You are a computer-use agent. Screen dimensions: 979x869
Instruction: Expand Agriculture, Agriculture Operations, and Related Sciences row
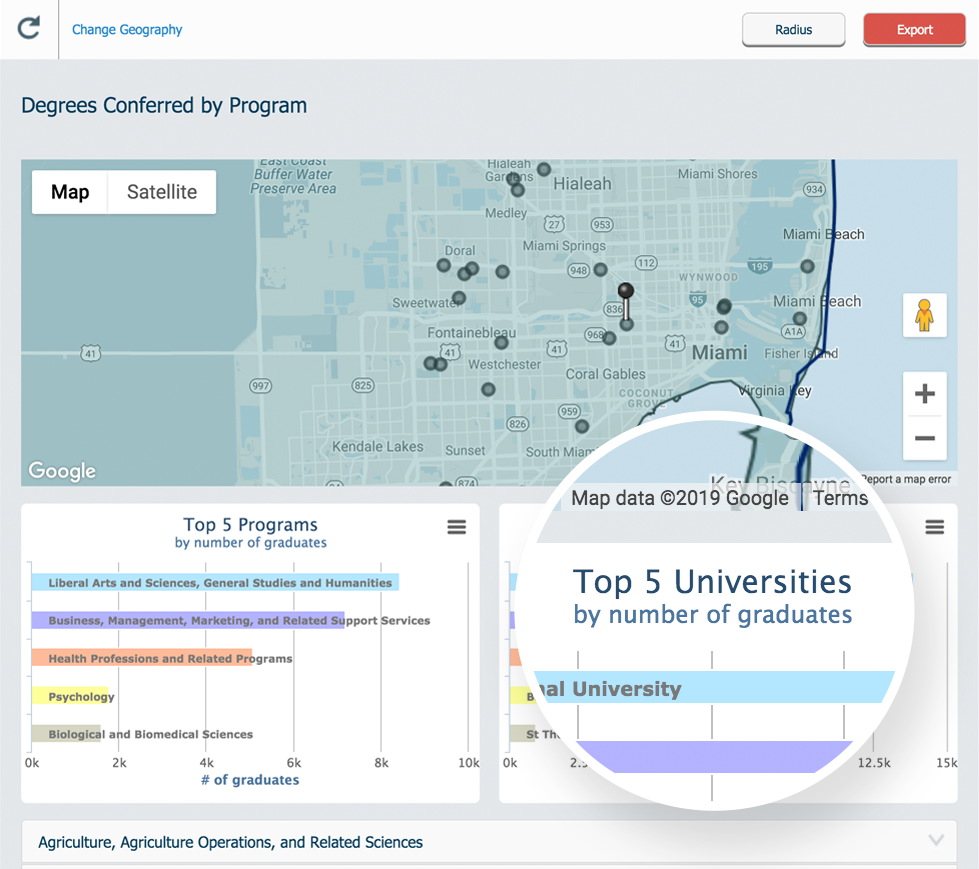[x=230, y=842]
